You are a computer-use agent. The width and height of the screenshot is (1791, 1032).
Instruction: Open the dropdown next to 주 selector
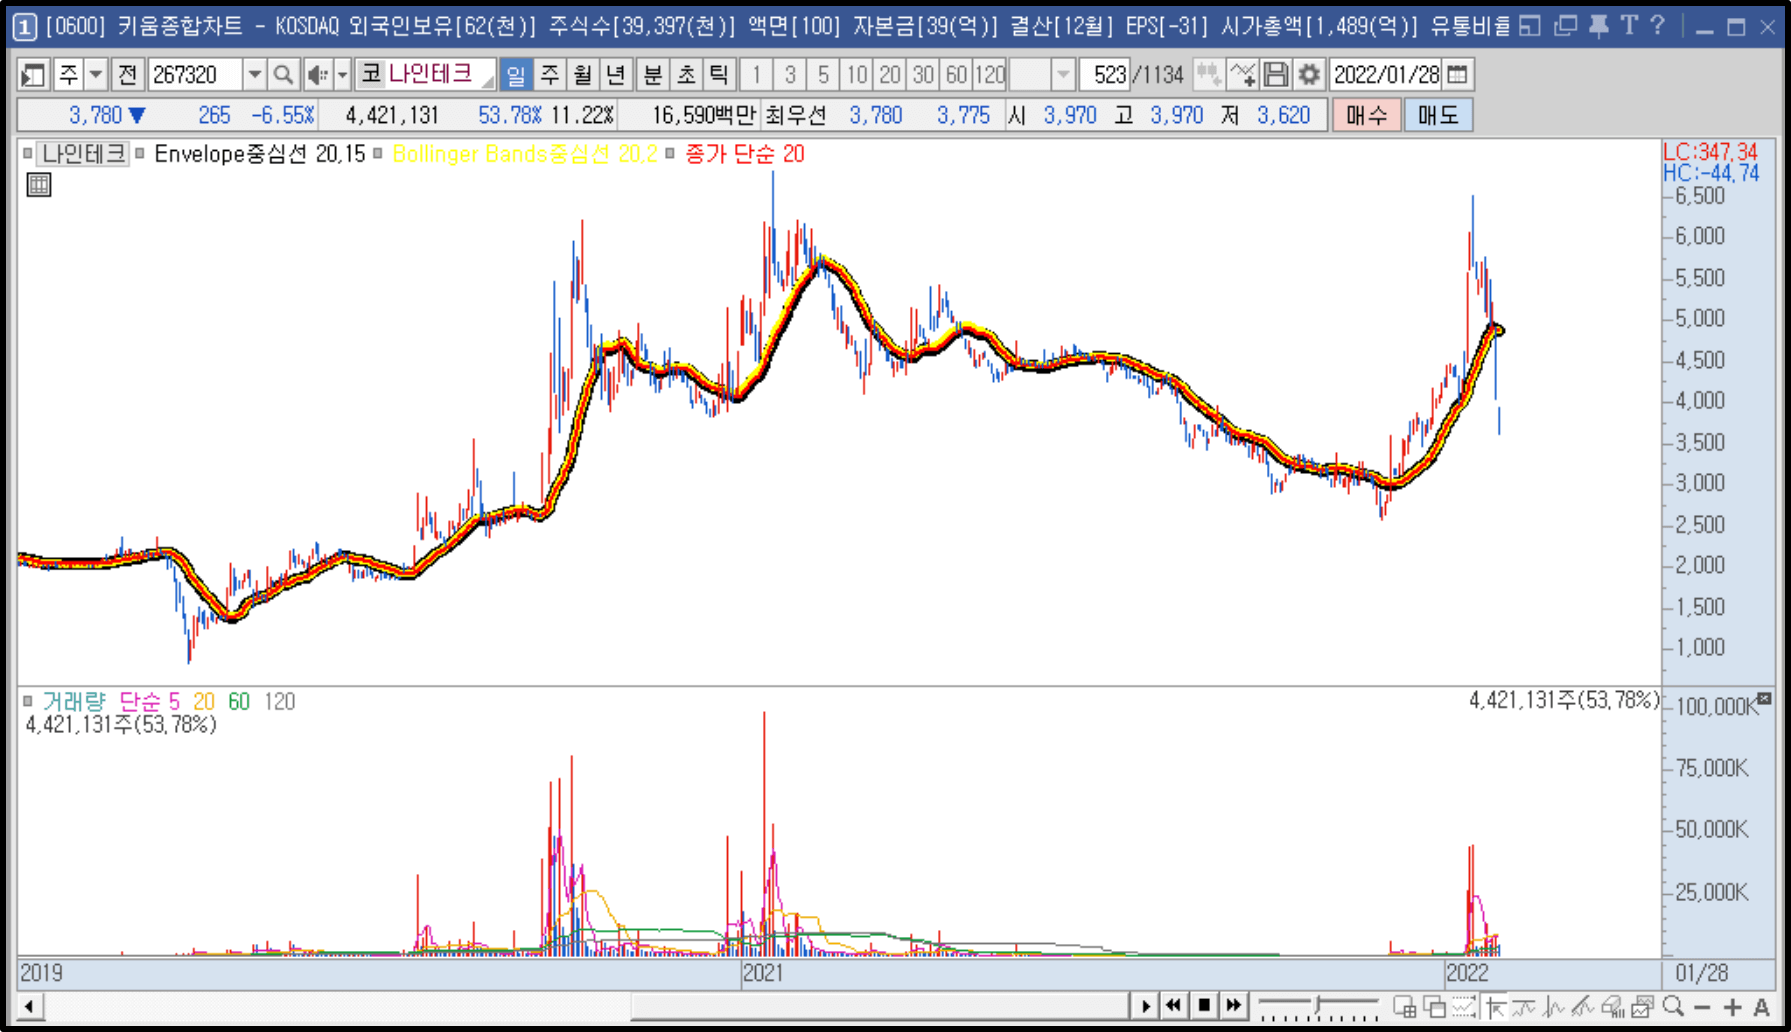coord(96,75)
